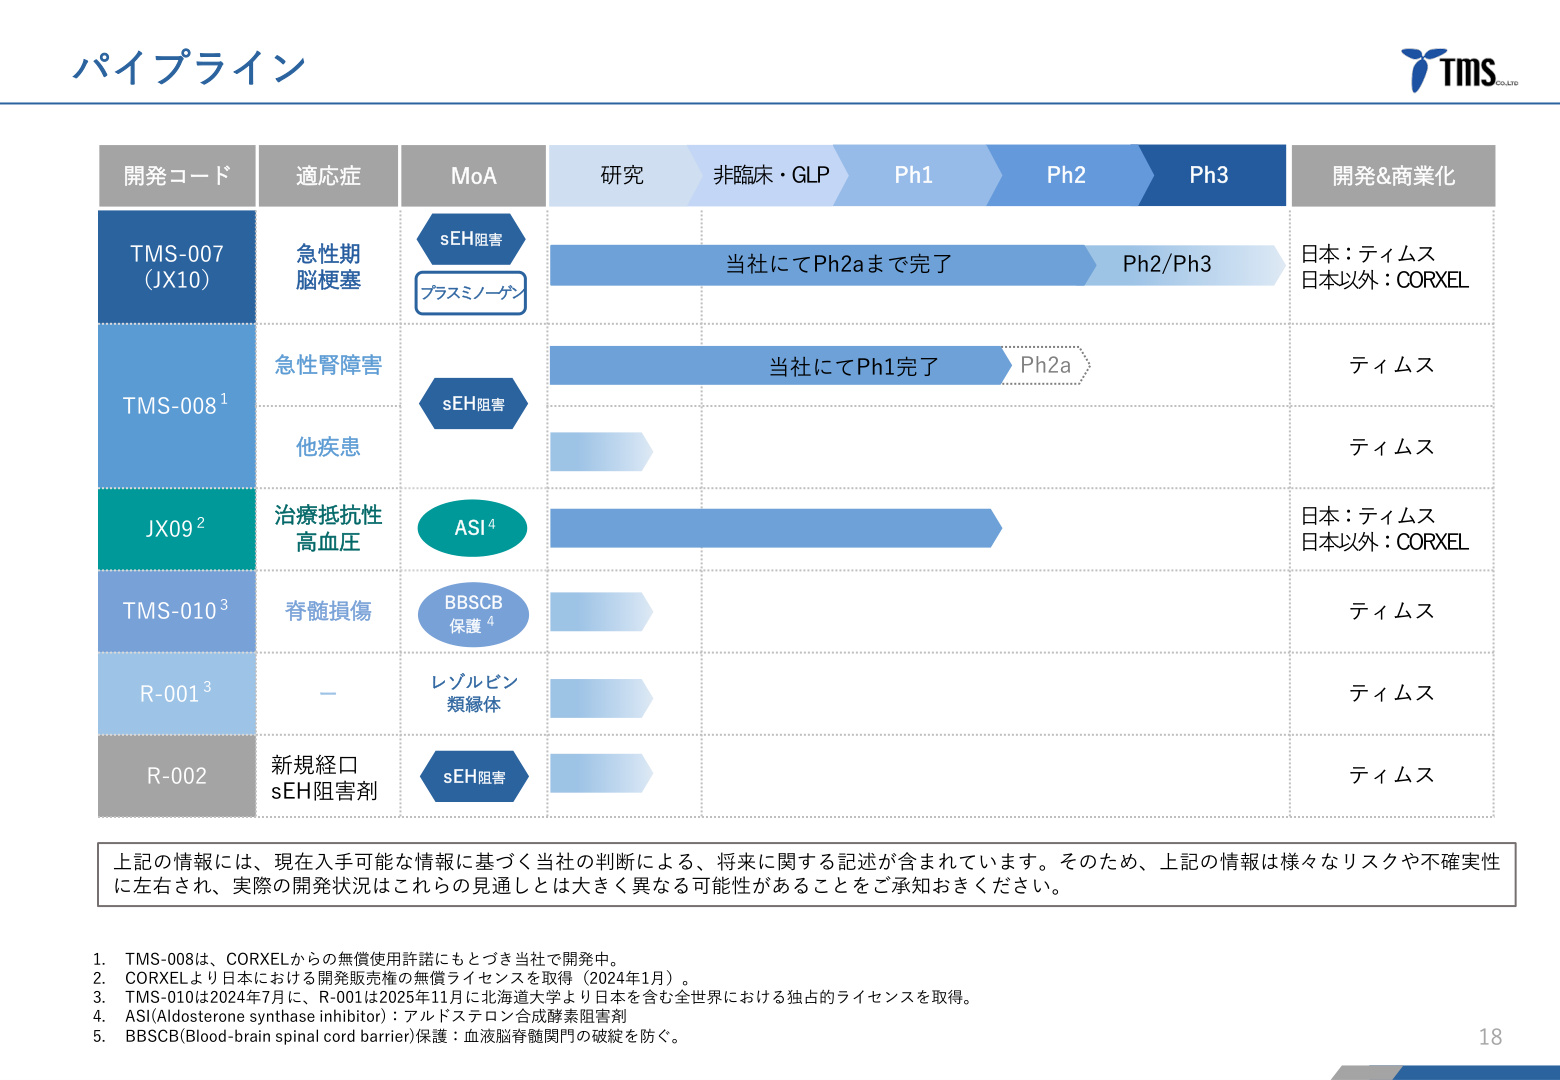The width and height of the screenshot is (1560, 1080).
Task: Select the partner text in TMS-007 row
Action: click(x=1385, y=267)
